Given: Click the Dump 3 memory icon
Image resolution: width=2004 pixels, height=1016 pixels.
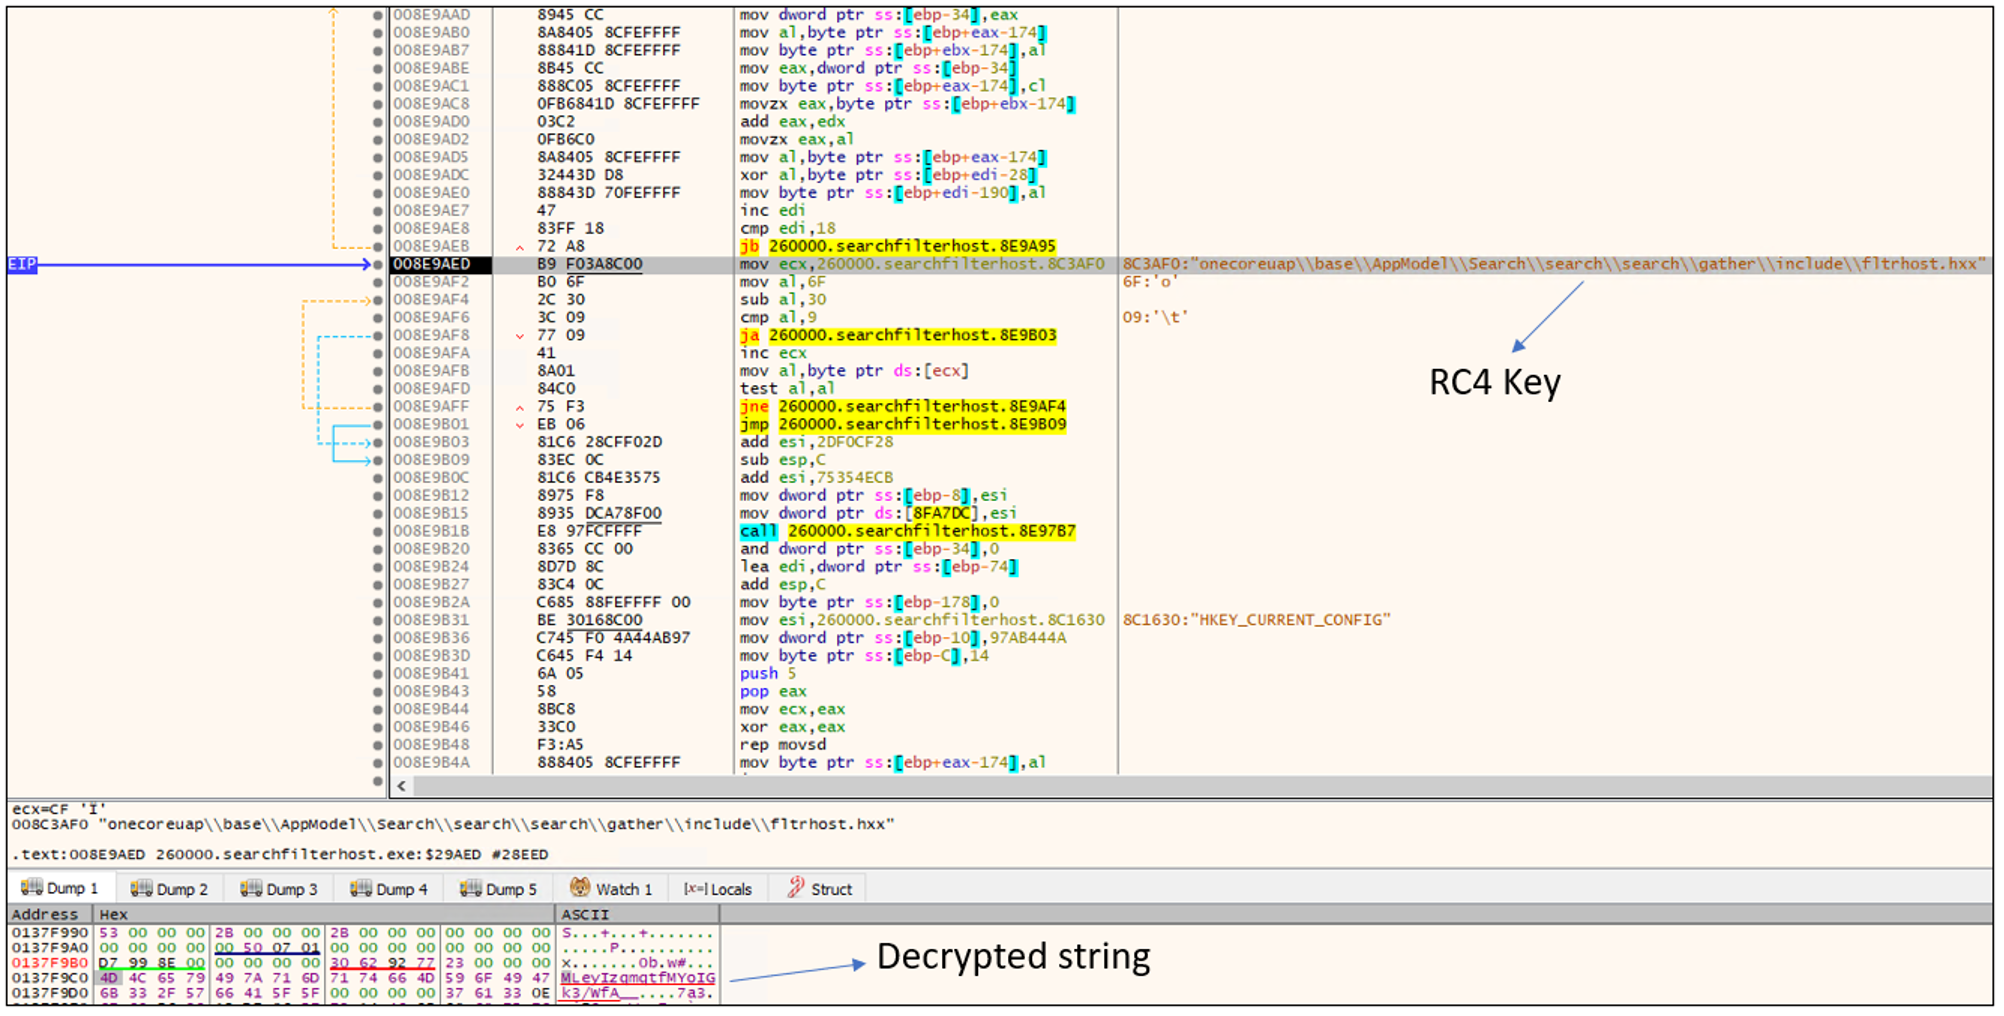Looking at the screenshot, I should 251,888.
